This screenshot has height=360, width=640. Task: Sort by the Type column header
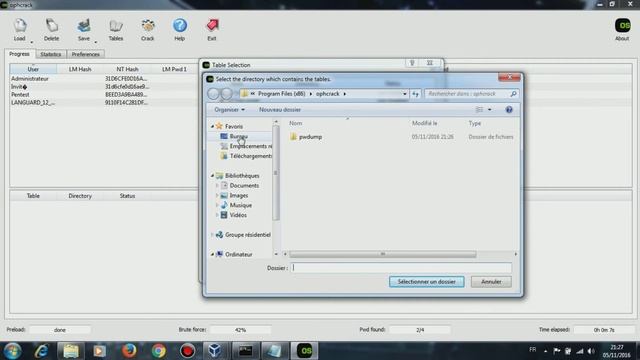475,123
